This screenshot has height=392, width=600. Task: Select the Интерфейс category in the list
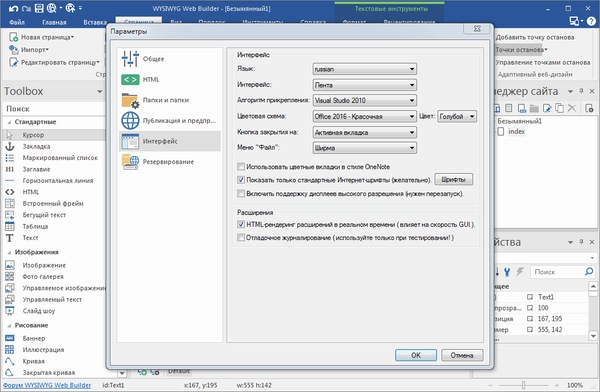(170, 141)
